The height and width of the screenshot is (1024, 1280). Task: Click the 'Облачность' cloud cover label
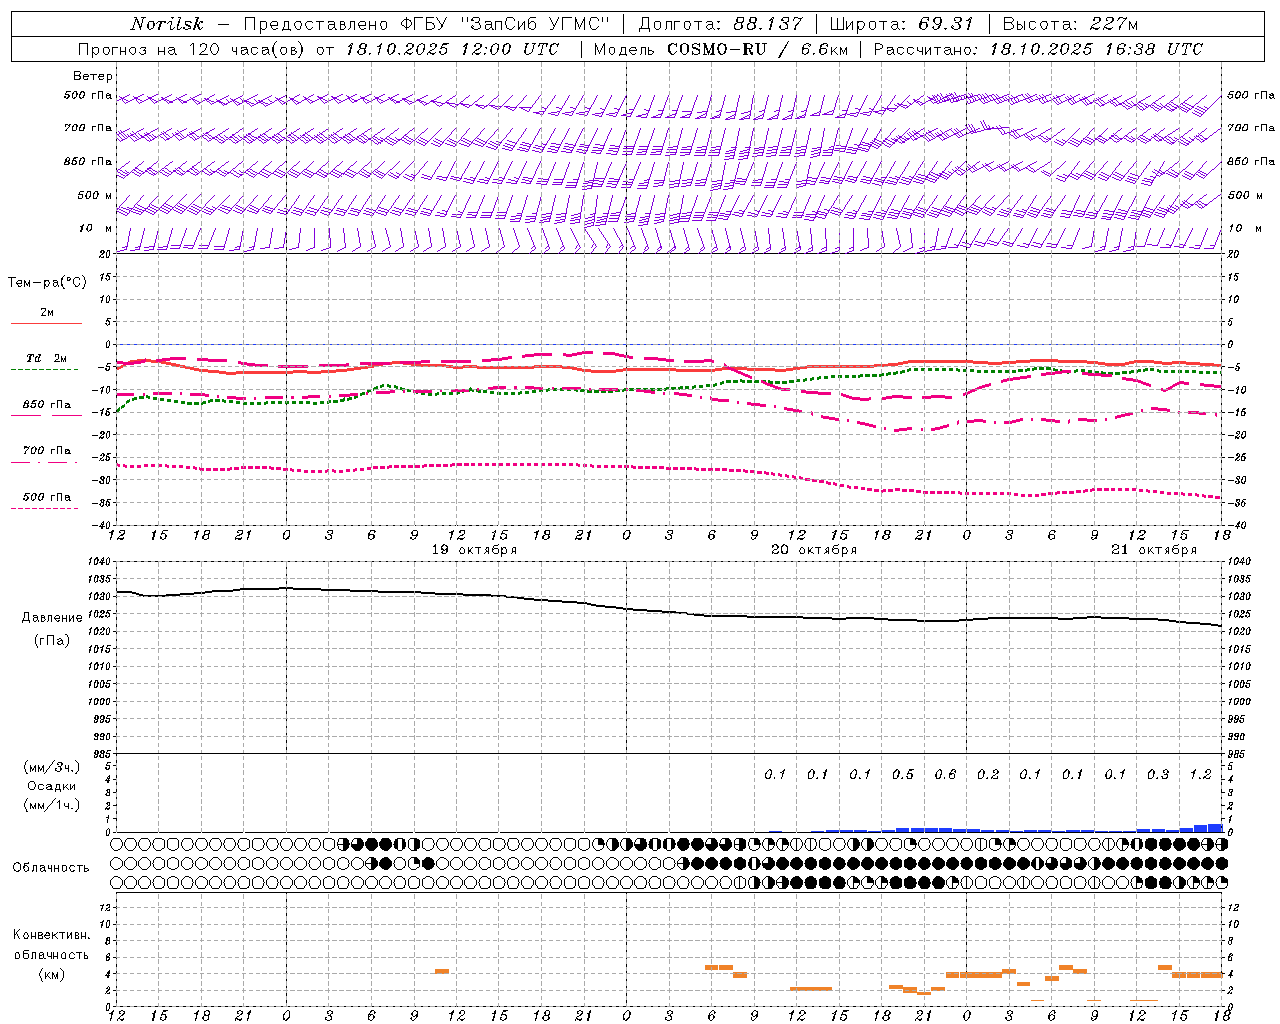point(51,868)
